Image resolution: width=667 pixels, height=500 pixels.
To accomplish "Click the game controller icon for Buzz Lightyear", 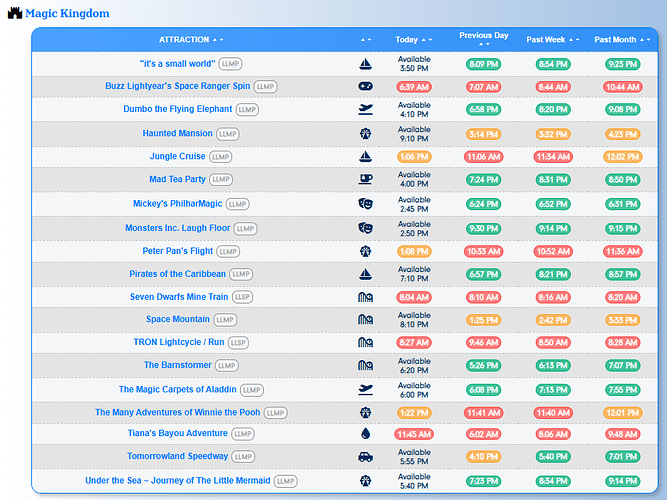I will pos(365,86).
